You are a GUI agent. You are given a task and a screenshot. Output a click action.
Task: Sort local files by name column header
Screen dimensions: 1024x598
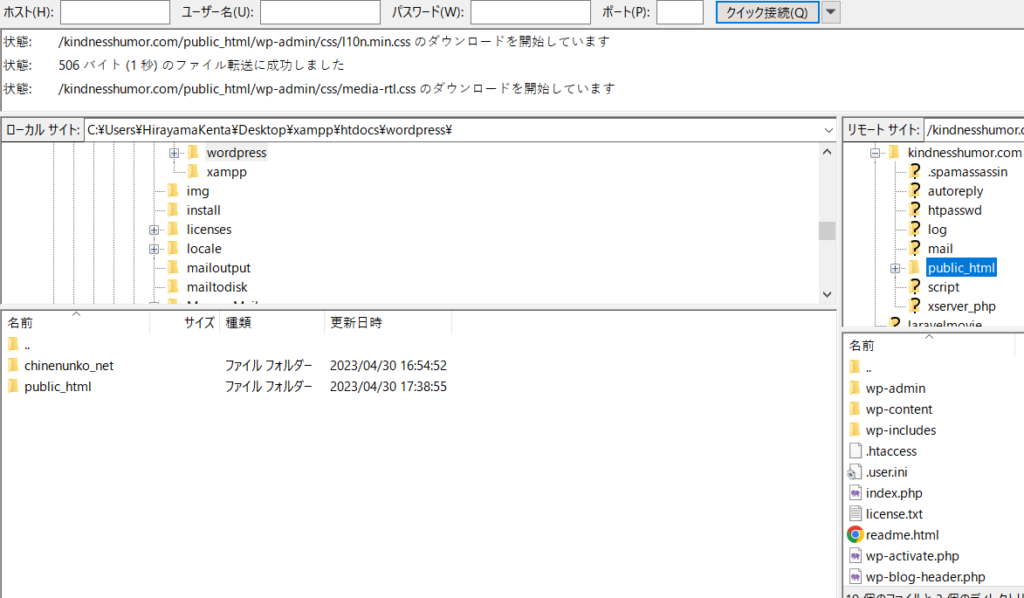pyautogui.click(x=75, y=323)
